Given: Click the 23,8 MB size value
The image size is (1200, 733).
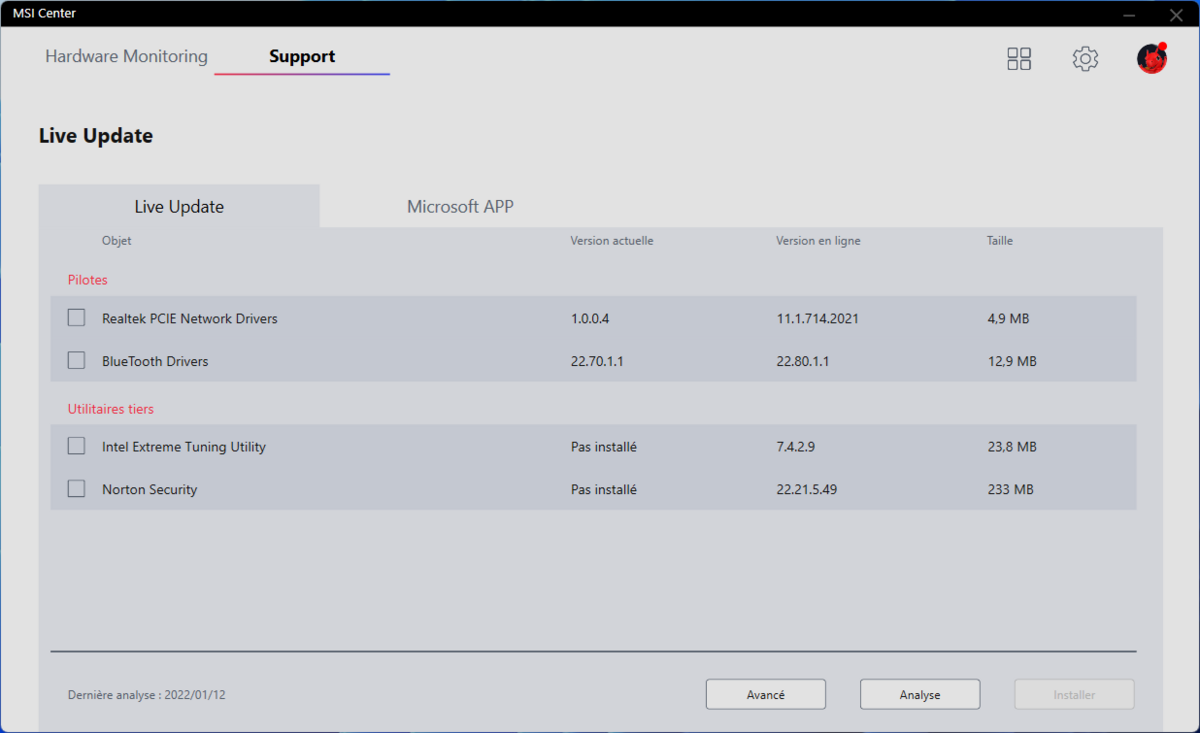Looking at the screenshot, I should pyautogui.click(x=1012, y=447).
